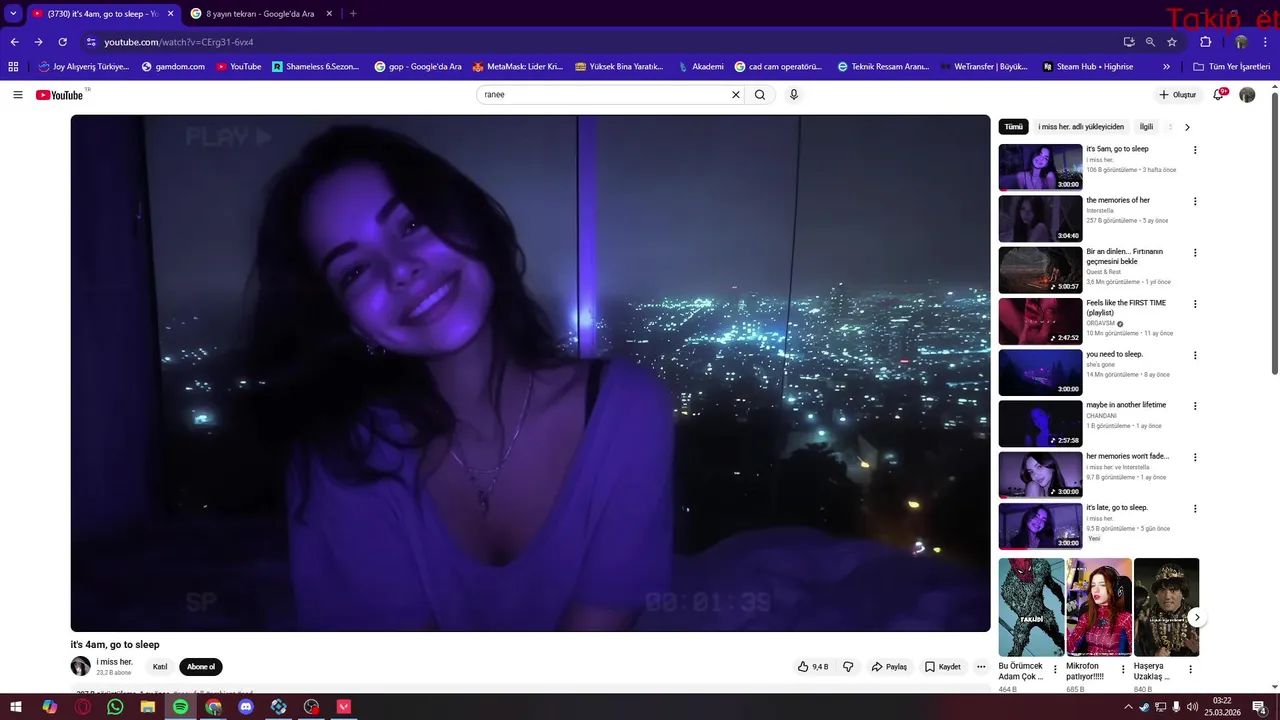Reload the current page

coord(62,42)
